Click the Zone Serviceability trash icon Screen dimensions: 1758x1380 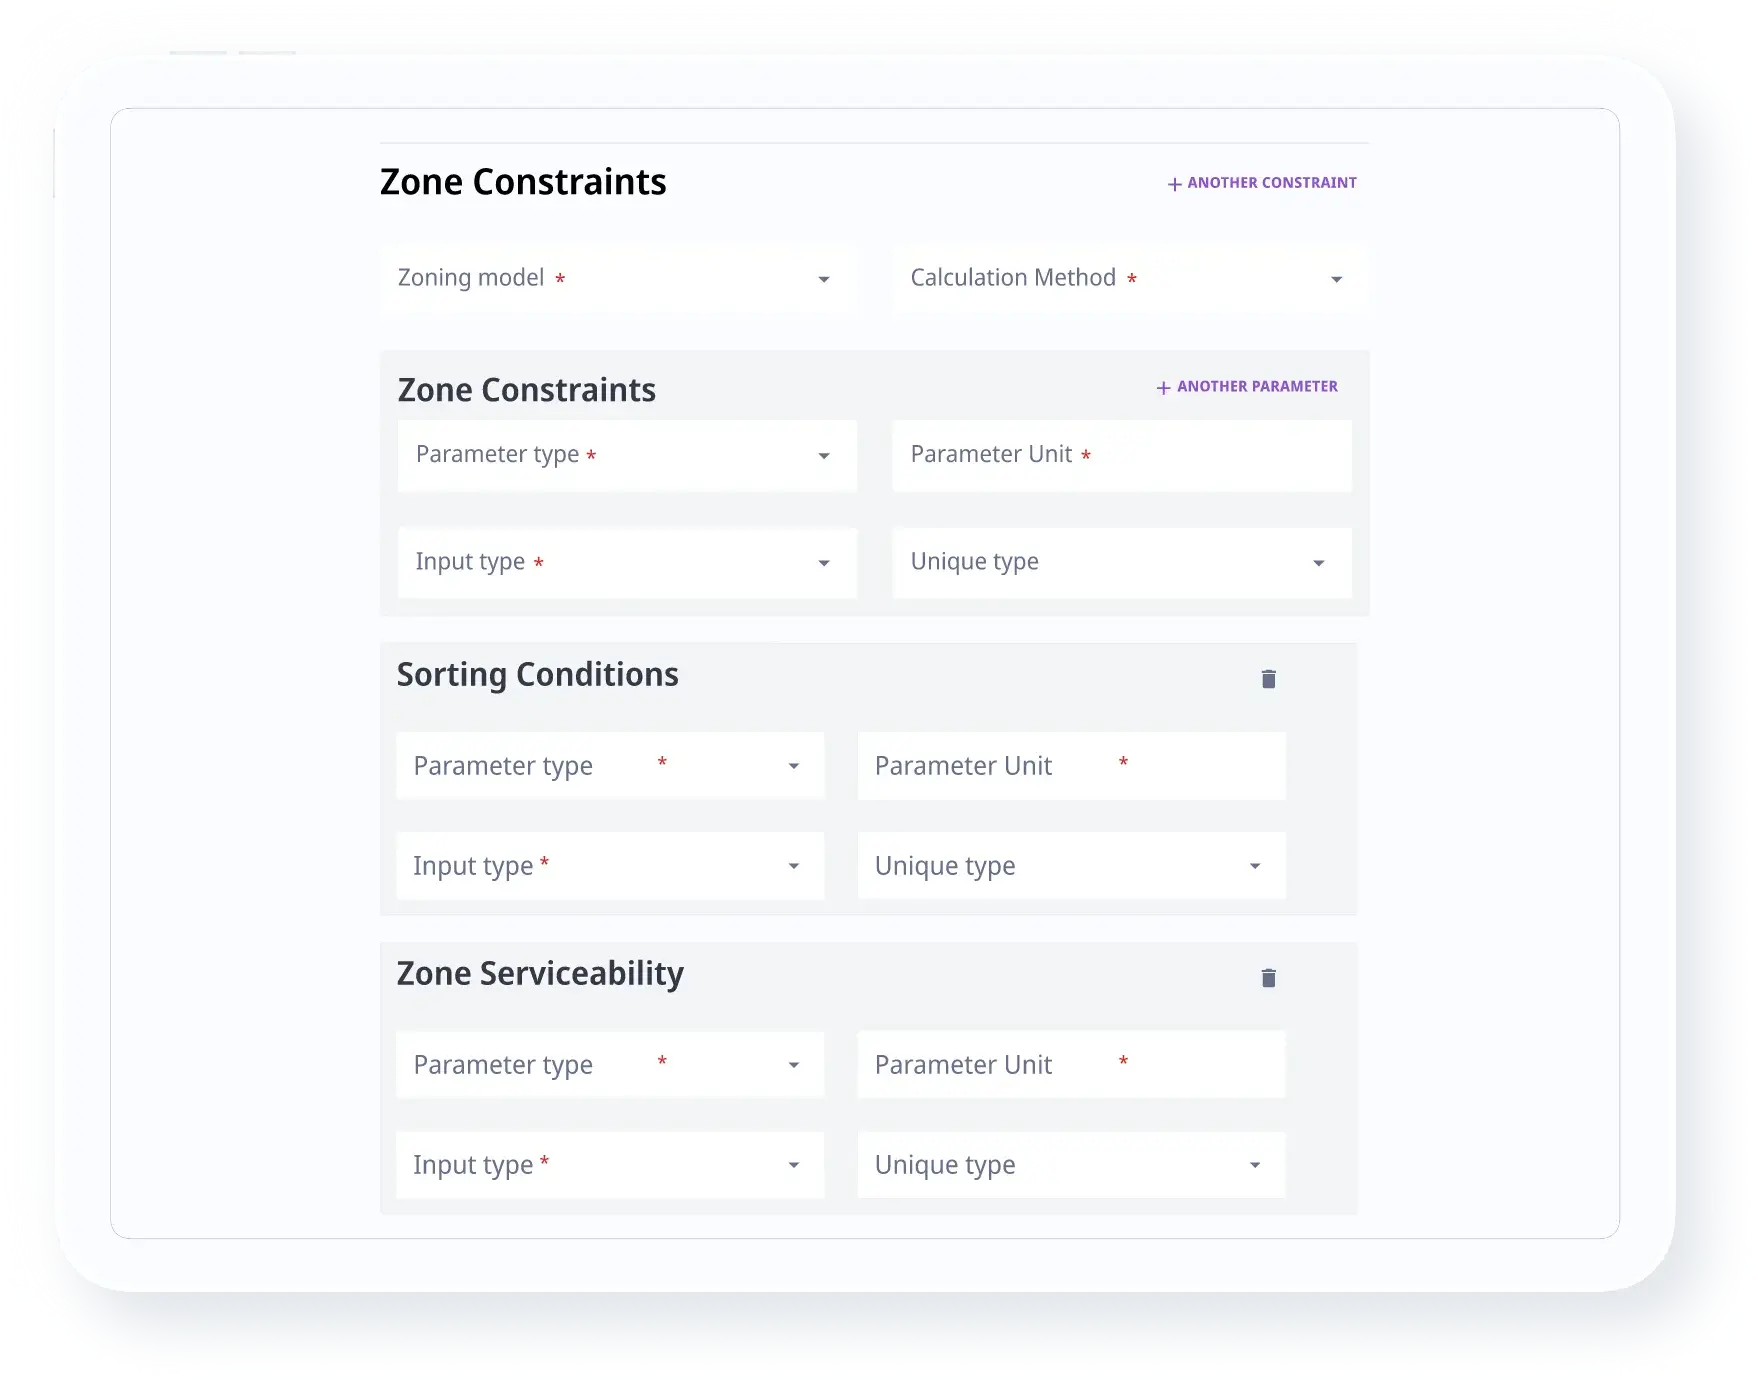pos(1268,978)
